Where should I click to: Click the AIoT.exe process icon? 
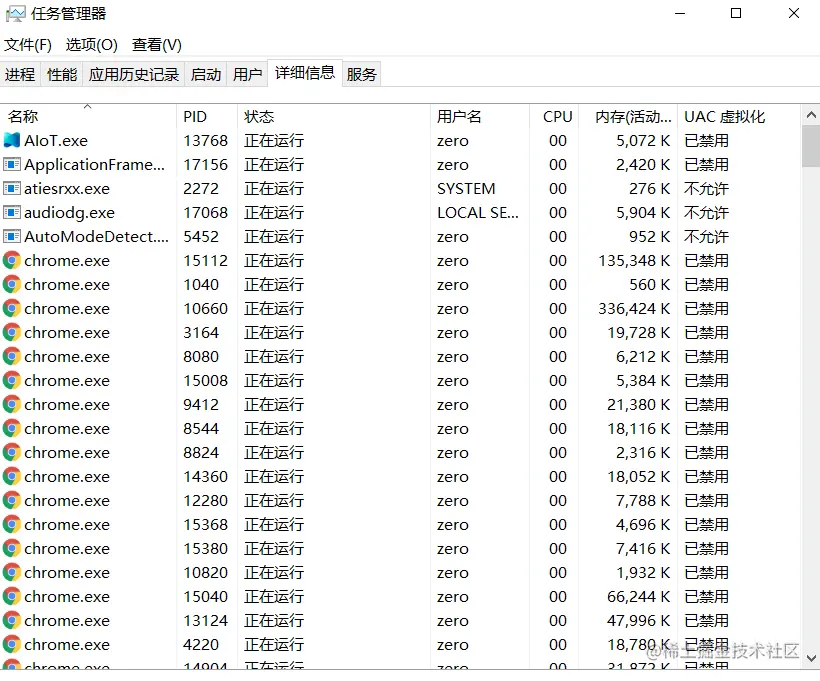[12, 140]
